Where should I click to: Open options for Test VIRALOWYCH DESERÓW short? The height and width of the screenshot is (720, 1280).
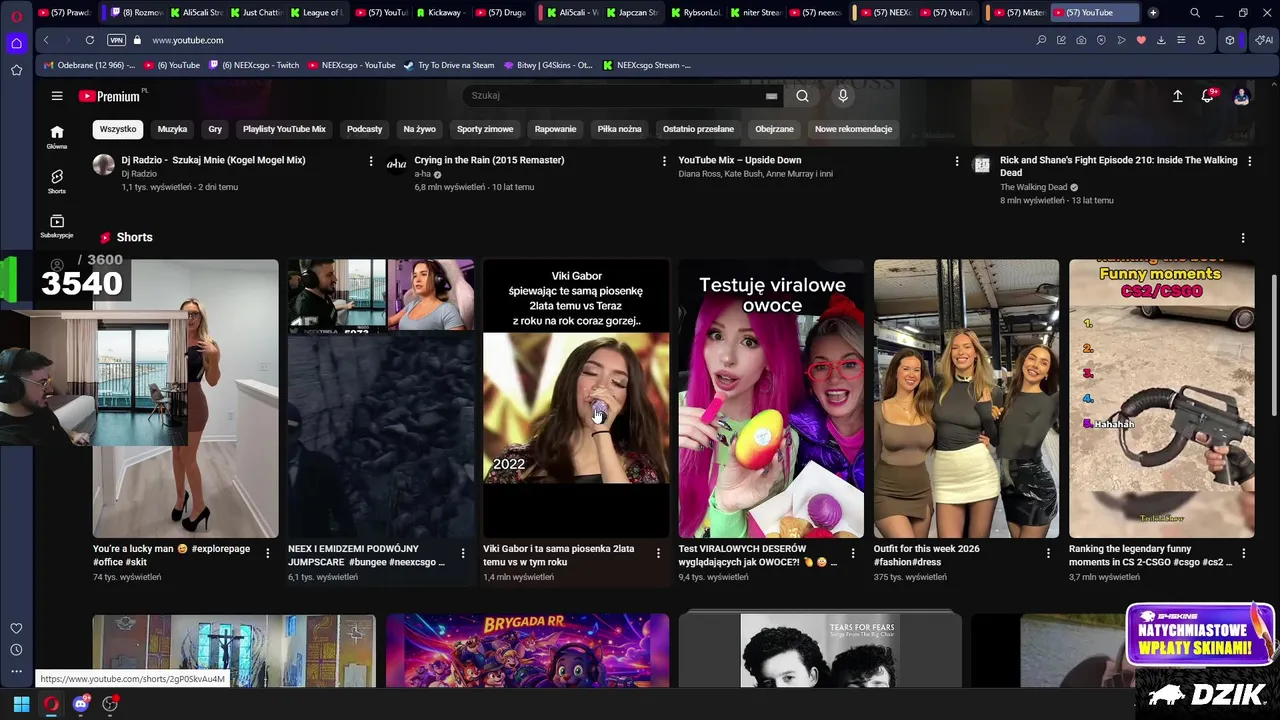[x=853, y=553]
